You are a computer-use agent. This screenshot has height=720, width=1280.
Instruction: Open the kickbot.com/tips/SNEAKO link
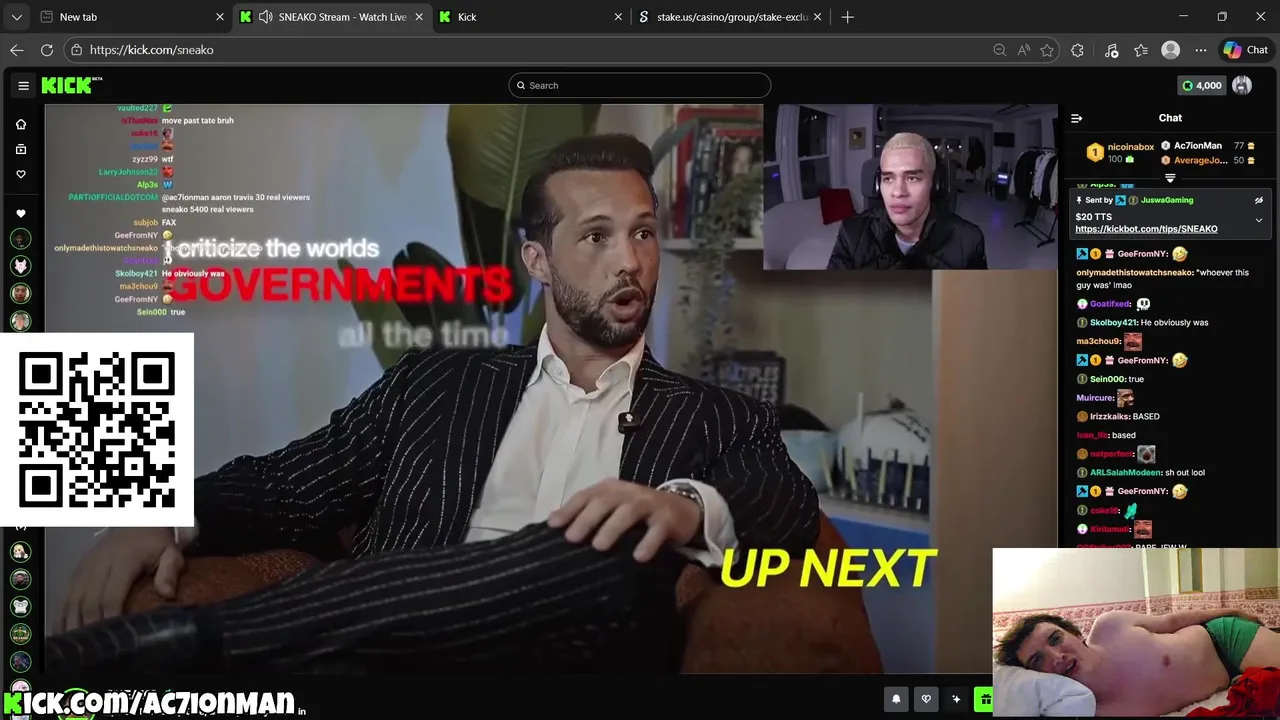1146,229
